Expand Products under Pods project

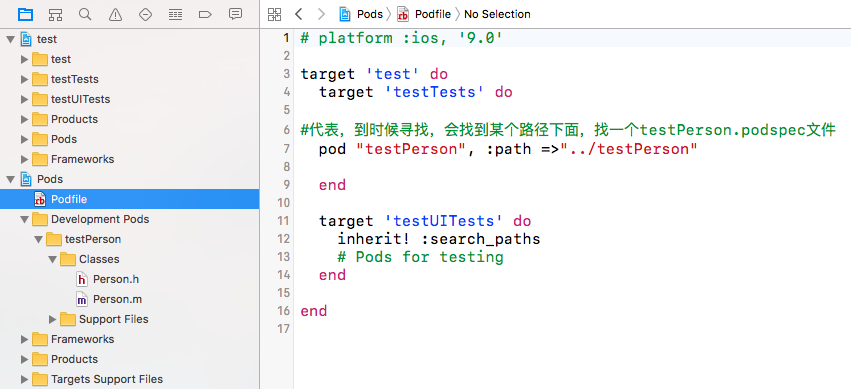24,359
